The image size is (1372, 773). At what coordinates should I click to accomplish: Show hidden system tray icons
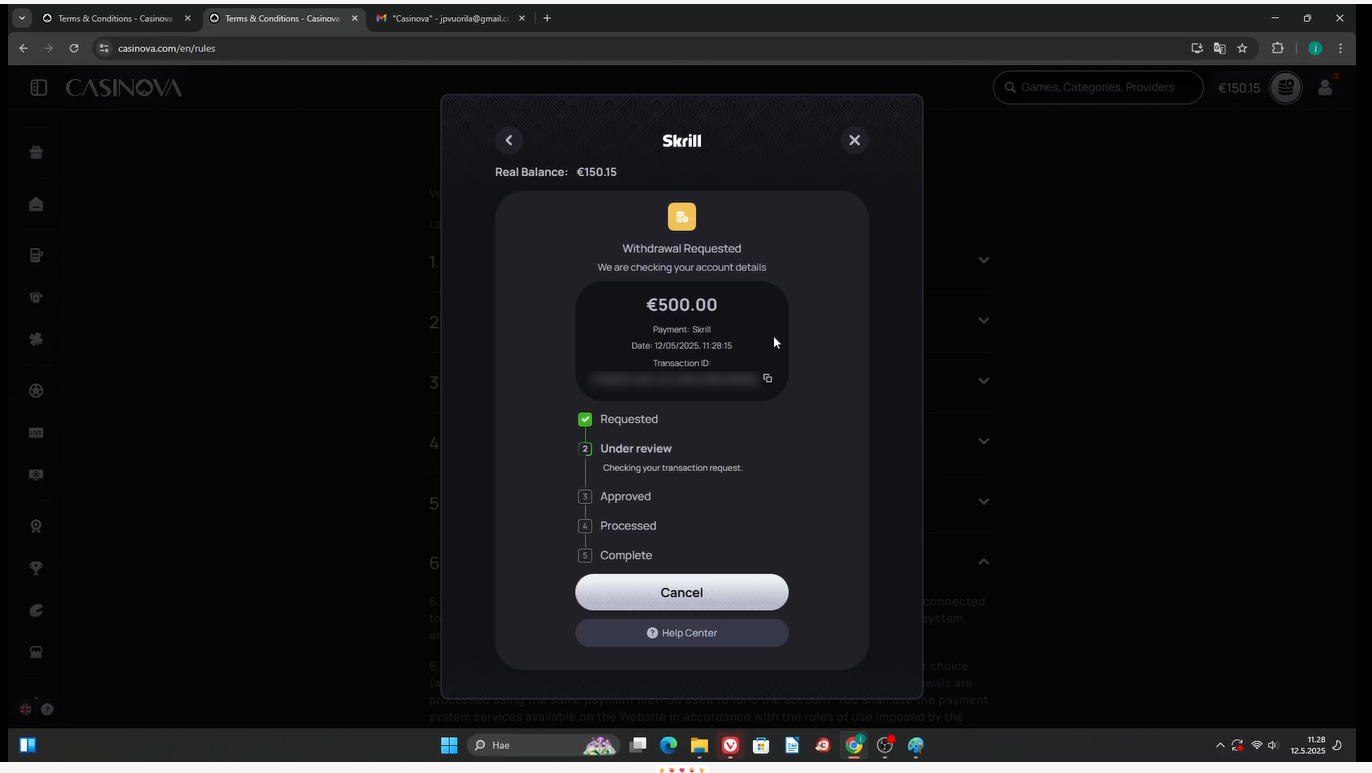pyautogui.click(x=1219, y=745)
